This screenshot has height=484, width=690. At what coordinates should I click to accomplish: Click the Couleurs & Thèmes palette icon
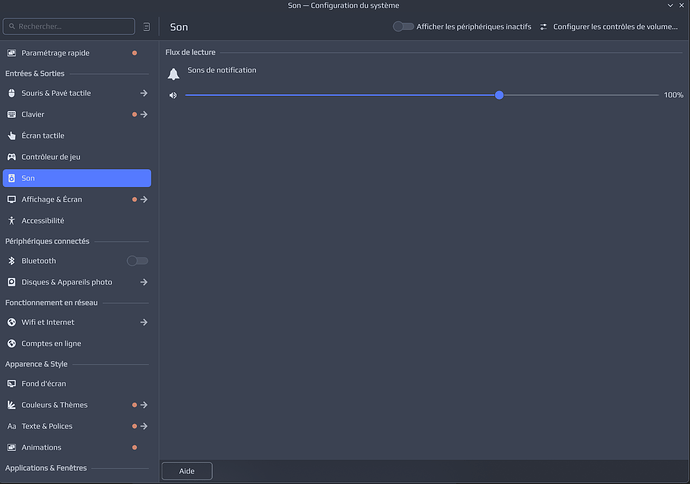coord(12,405)
